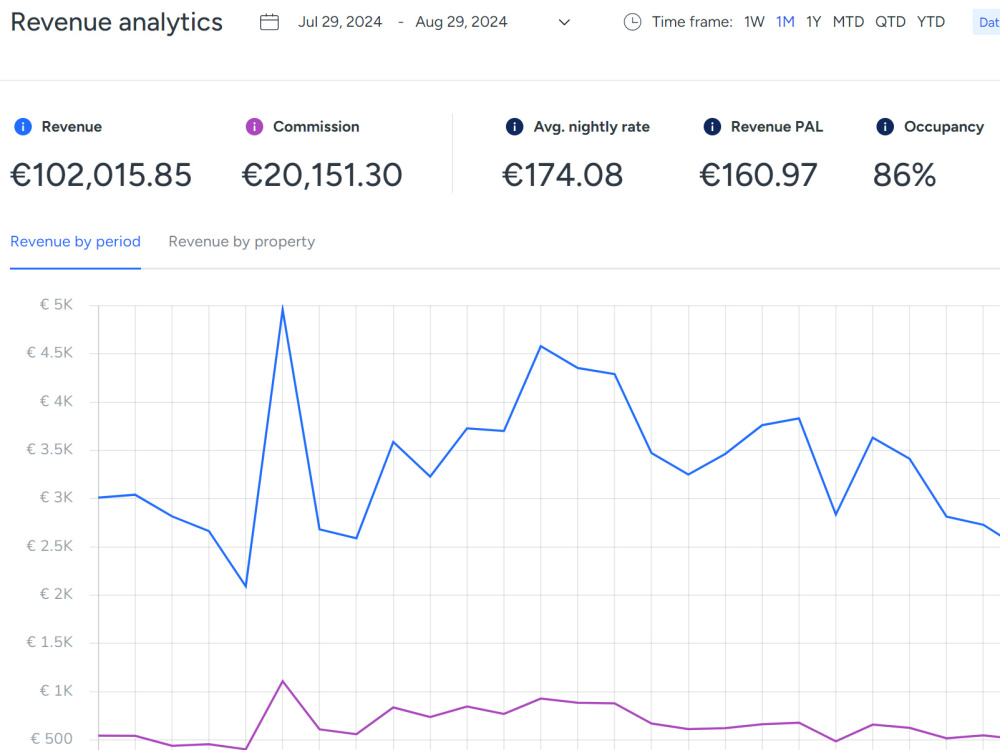This screenshot has height=750, width=1000.
Task: Select the Jul 29, 2024 start date
Action: (340, 22)
